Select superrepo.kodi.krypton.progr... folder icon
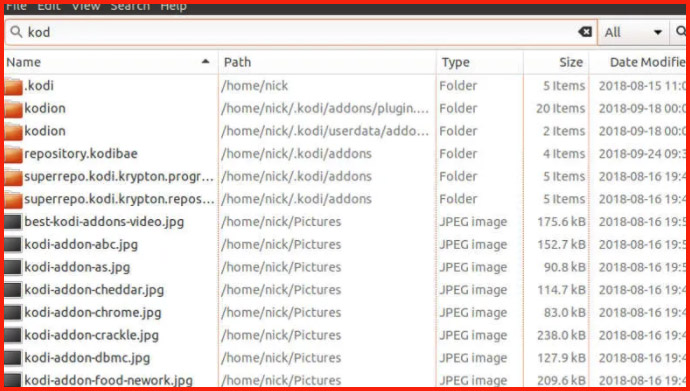The height and width of the screenshot is (391, 690). pyautogui.click(x=14, y=177)
